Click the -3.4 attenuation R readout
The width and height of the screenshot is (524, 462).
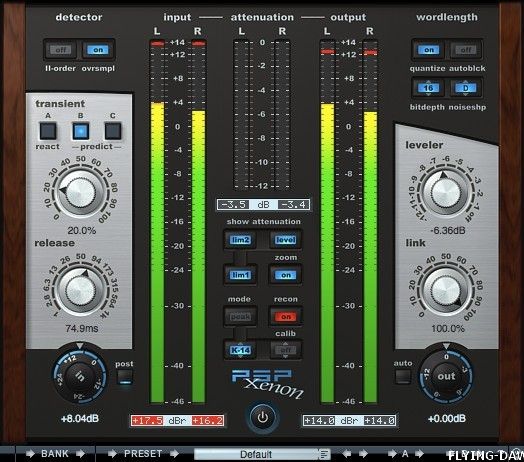pos(293,205)
